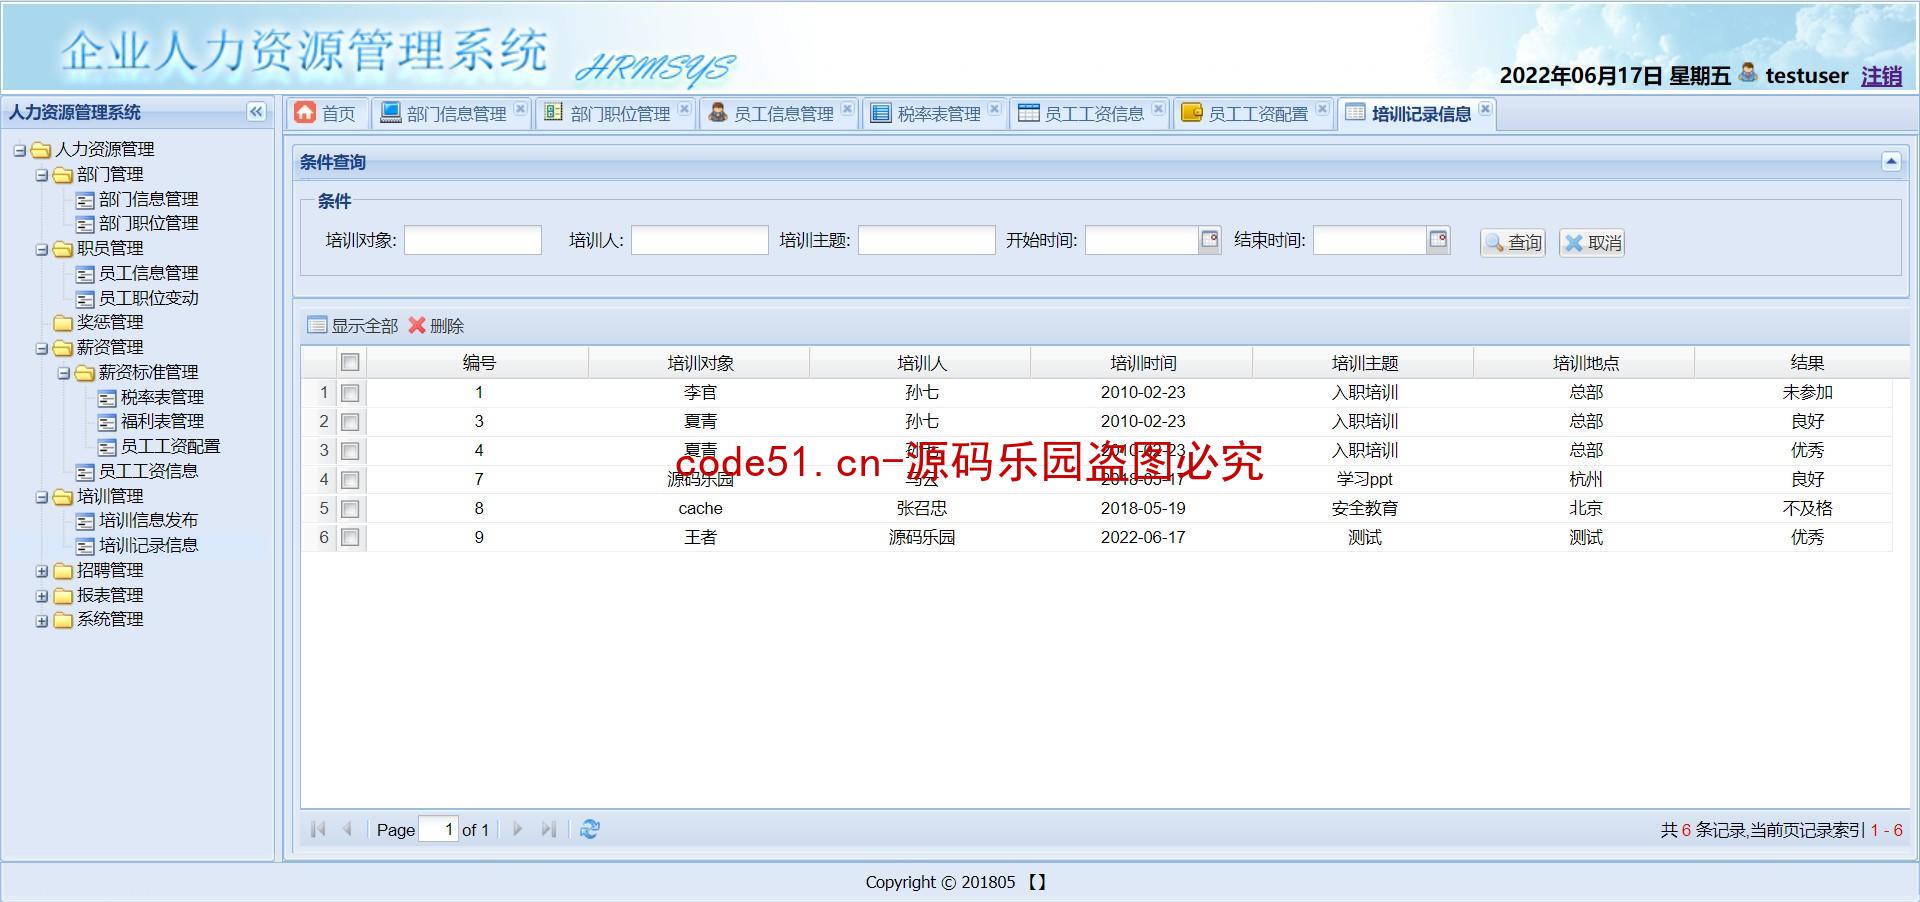Collapse the 条件查询 panel
This screenshot has height=902, width=1920.
[1891, 161]
